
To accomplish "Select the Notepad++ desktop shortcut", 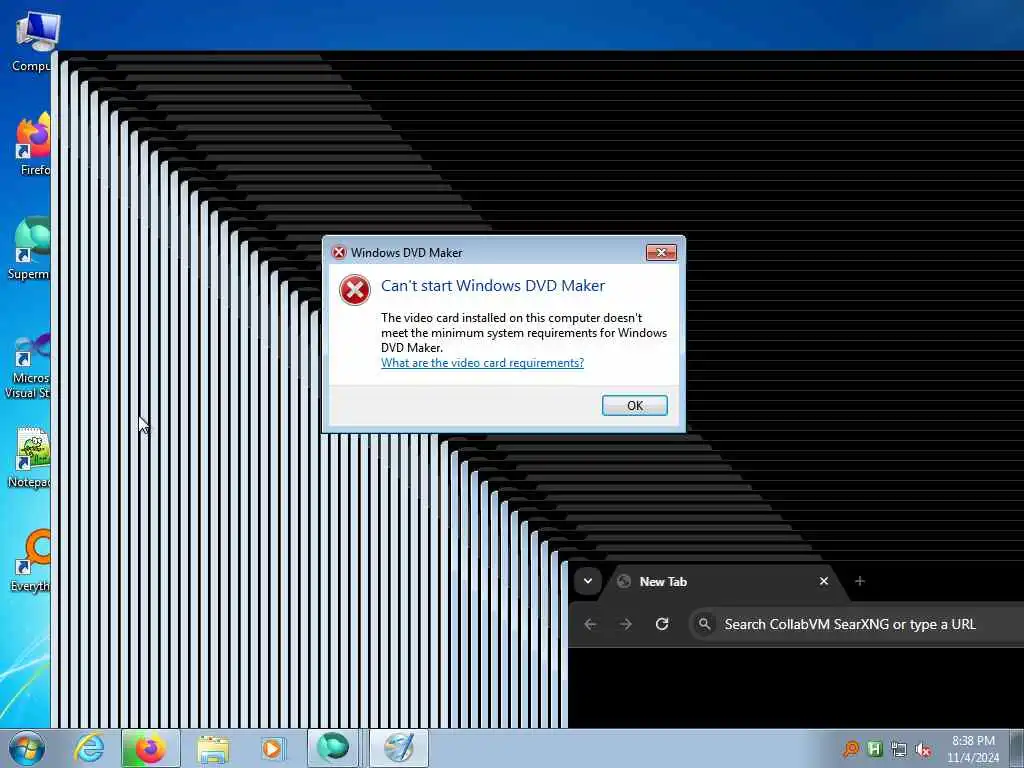I will point(29,457).
